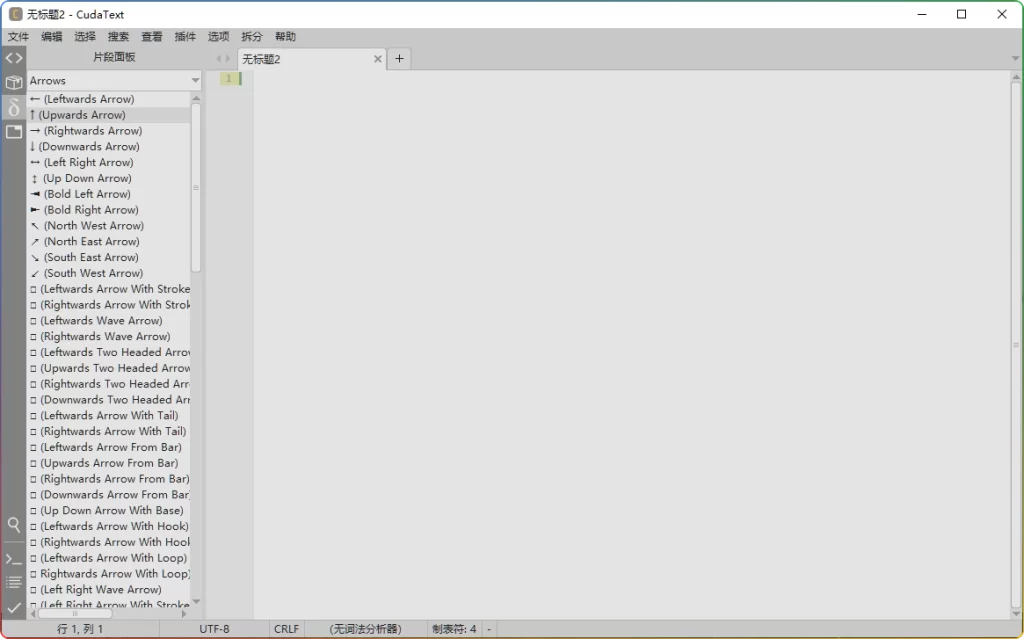
Task: Open the CRLF line endings selector
Action: click(286, 629)
